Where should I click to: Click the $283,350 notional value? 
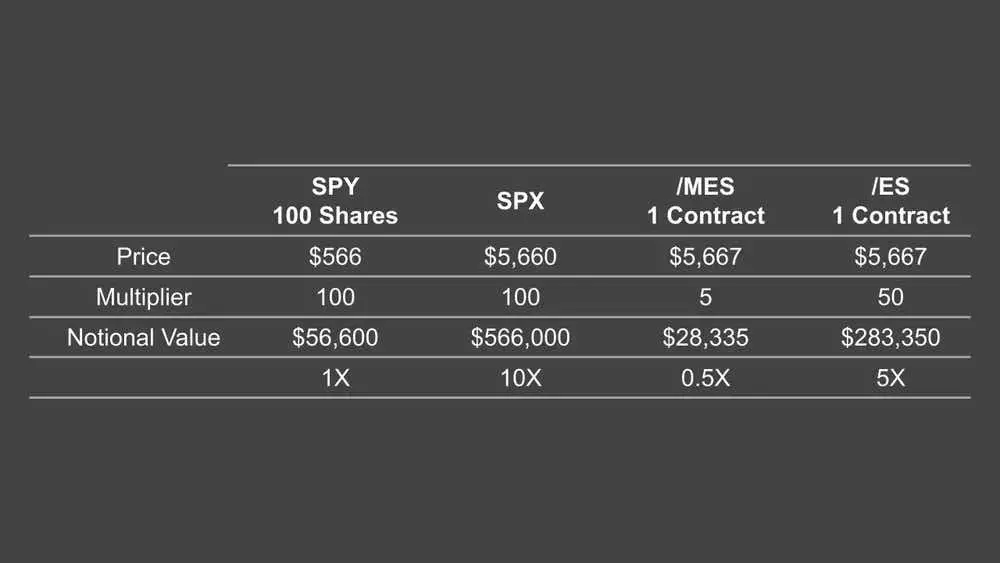(x=890, y=337)
